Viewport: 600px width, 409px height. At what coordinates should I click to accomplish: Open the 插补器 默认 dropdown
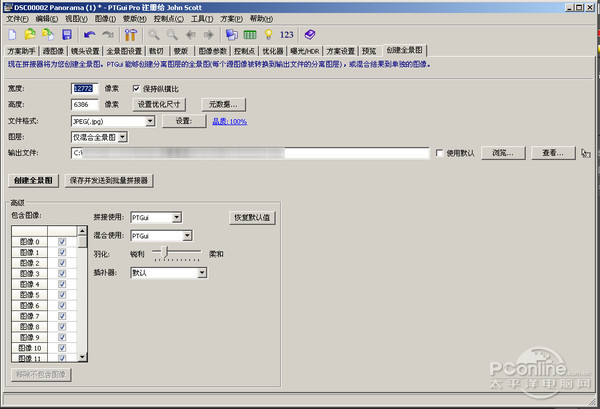pos(202,273)
